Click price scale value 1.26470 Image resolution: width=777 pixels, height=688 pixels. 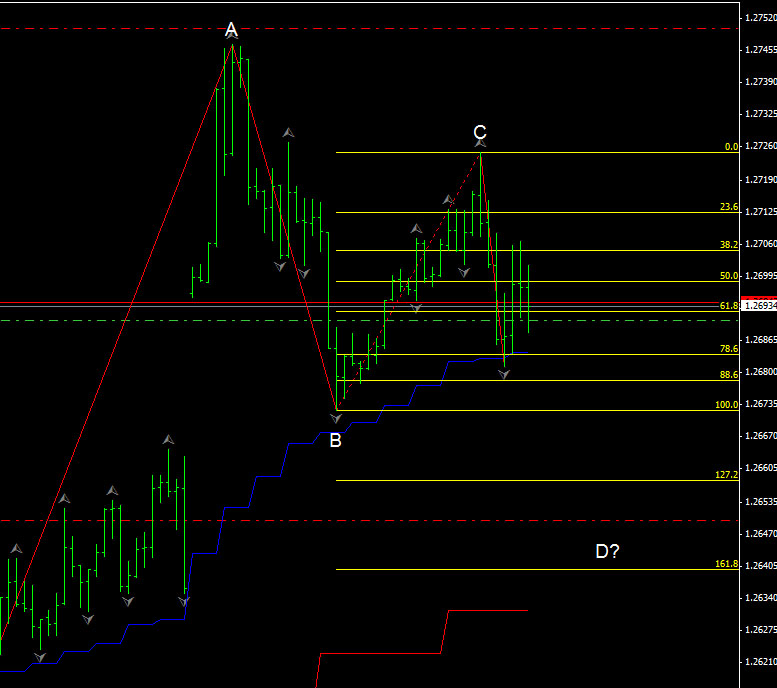point(761,534)
